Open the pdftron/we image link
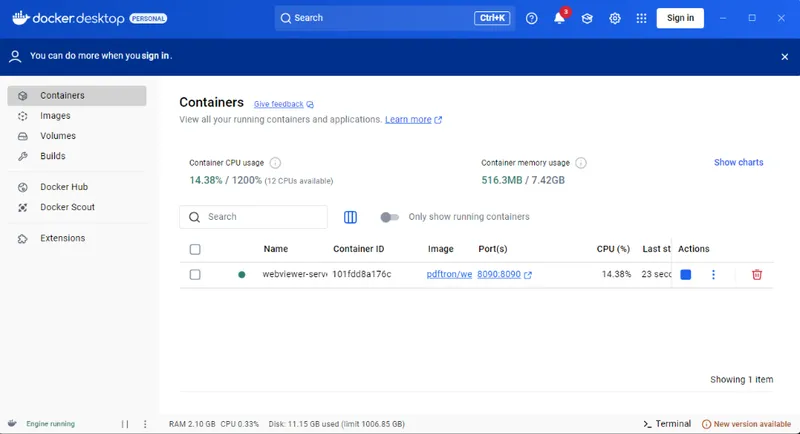This screenshot has width=800, height=434. point(449,274)
